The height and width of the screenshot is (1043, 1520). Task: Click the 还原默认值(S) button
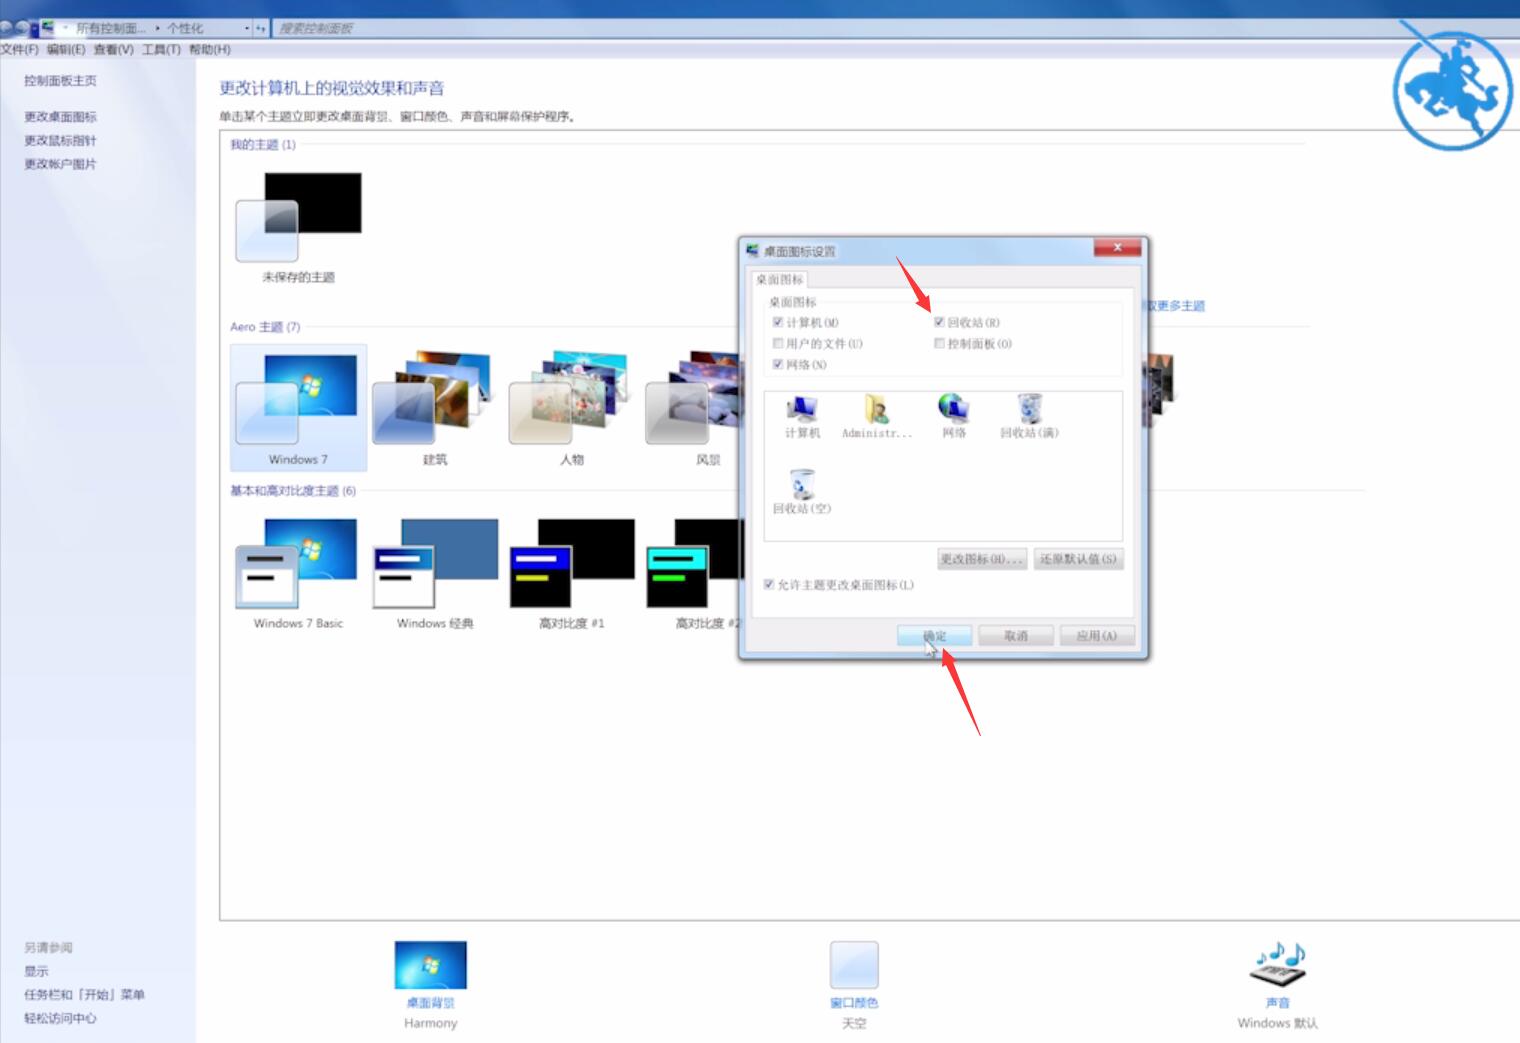click(x=1078, y=559)
